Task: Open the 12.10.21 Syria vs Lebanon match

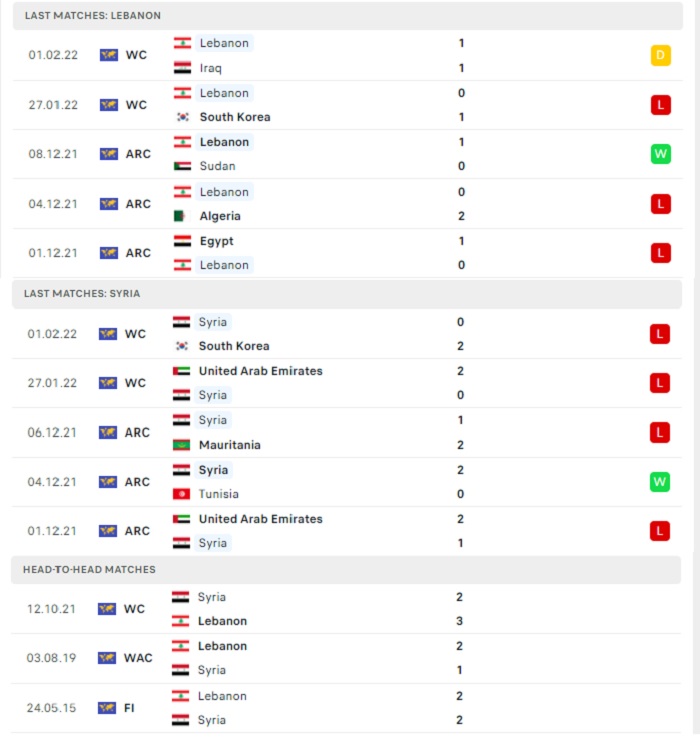Action: coord(346,609)
